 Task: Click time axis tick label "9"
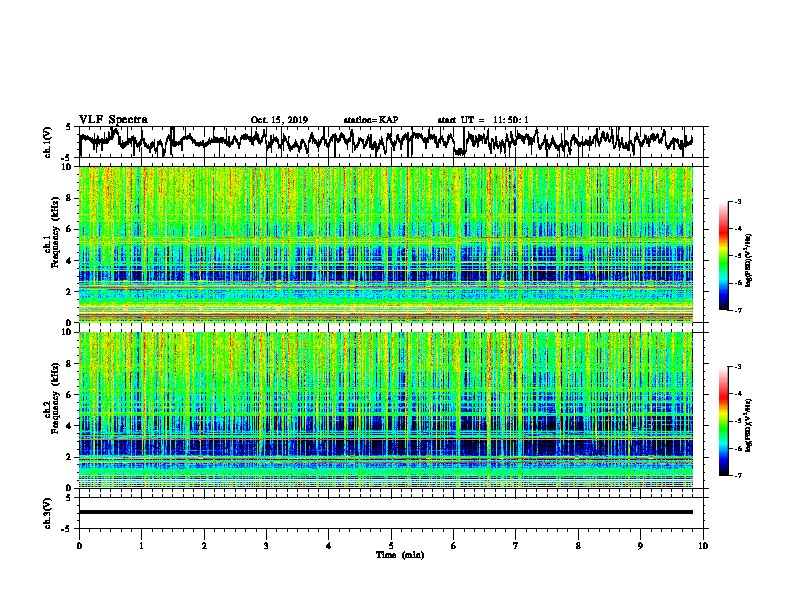[640, 546]
